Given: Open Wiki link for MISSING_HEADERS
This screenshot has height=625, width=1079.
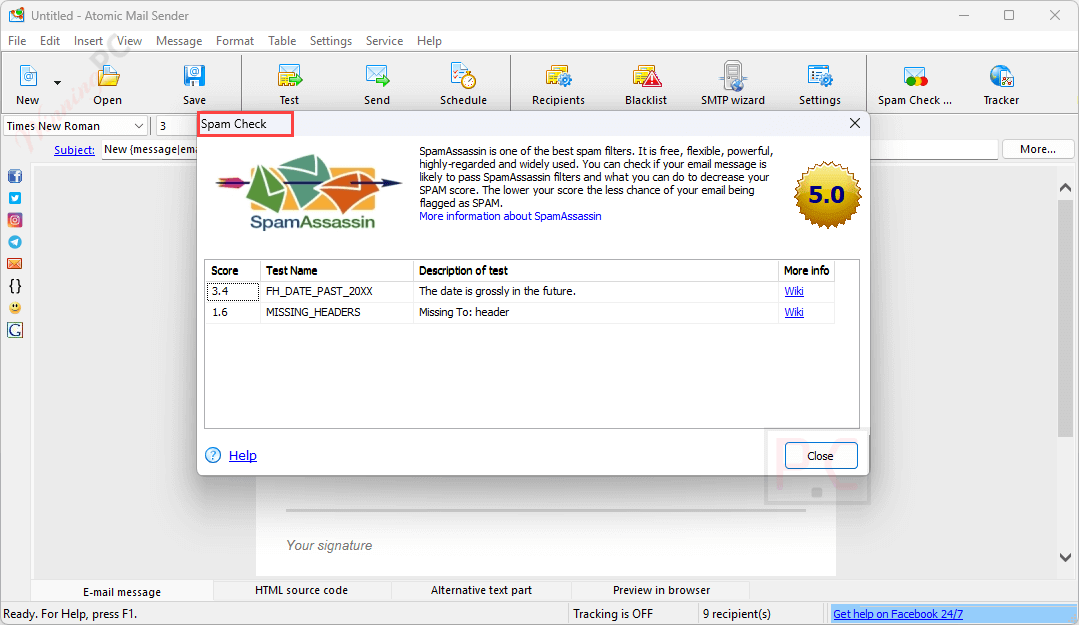Looking at the screenshot, I should (794, 312).
